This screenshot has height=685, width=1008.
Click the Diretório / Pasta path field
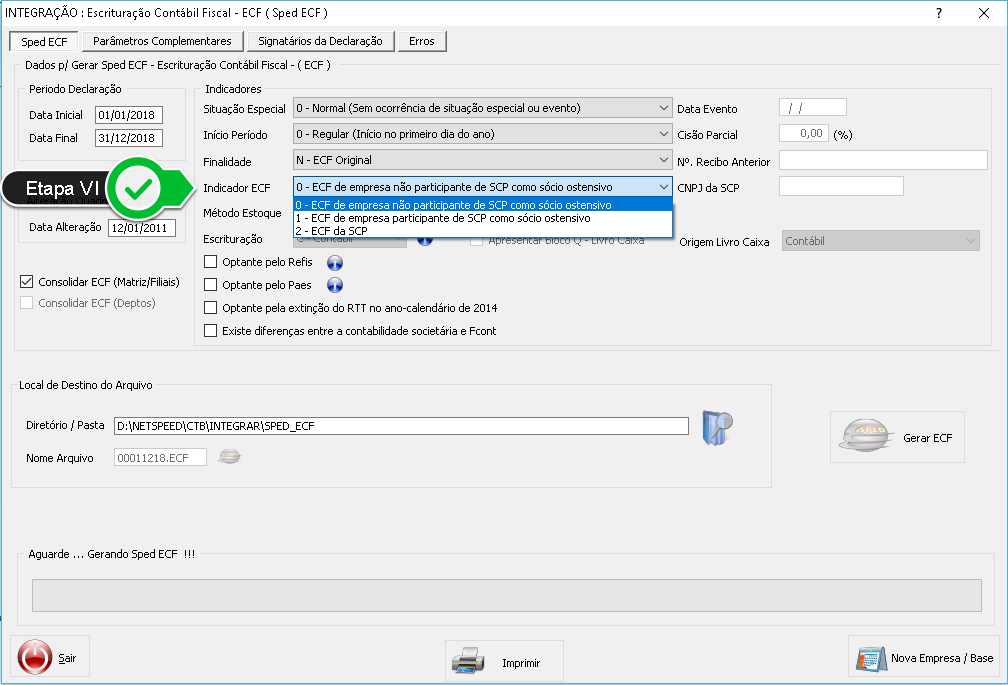(x=400, y=426)
